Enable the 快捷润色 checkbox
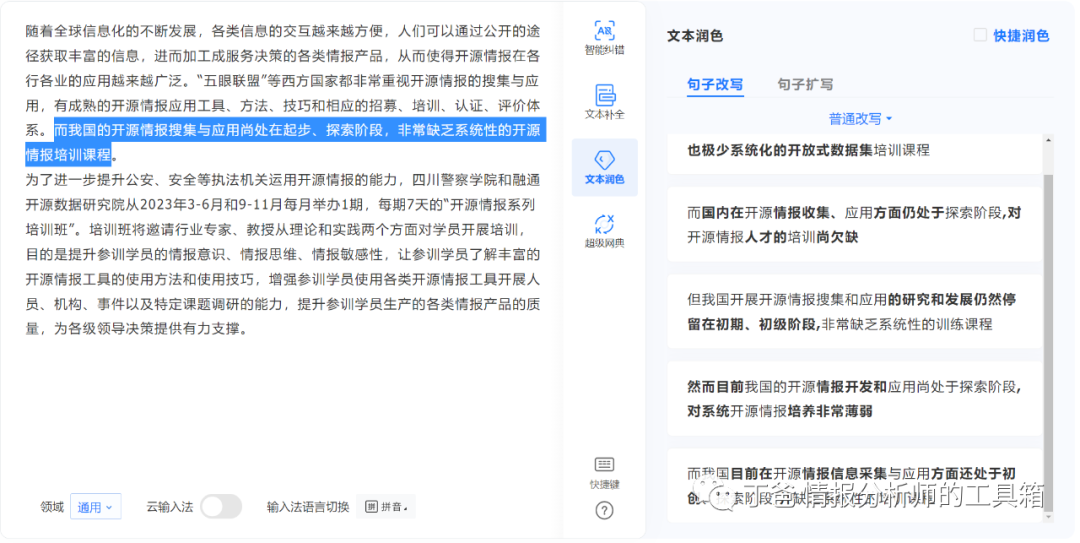 (x=980, y=35)
